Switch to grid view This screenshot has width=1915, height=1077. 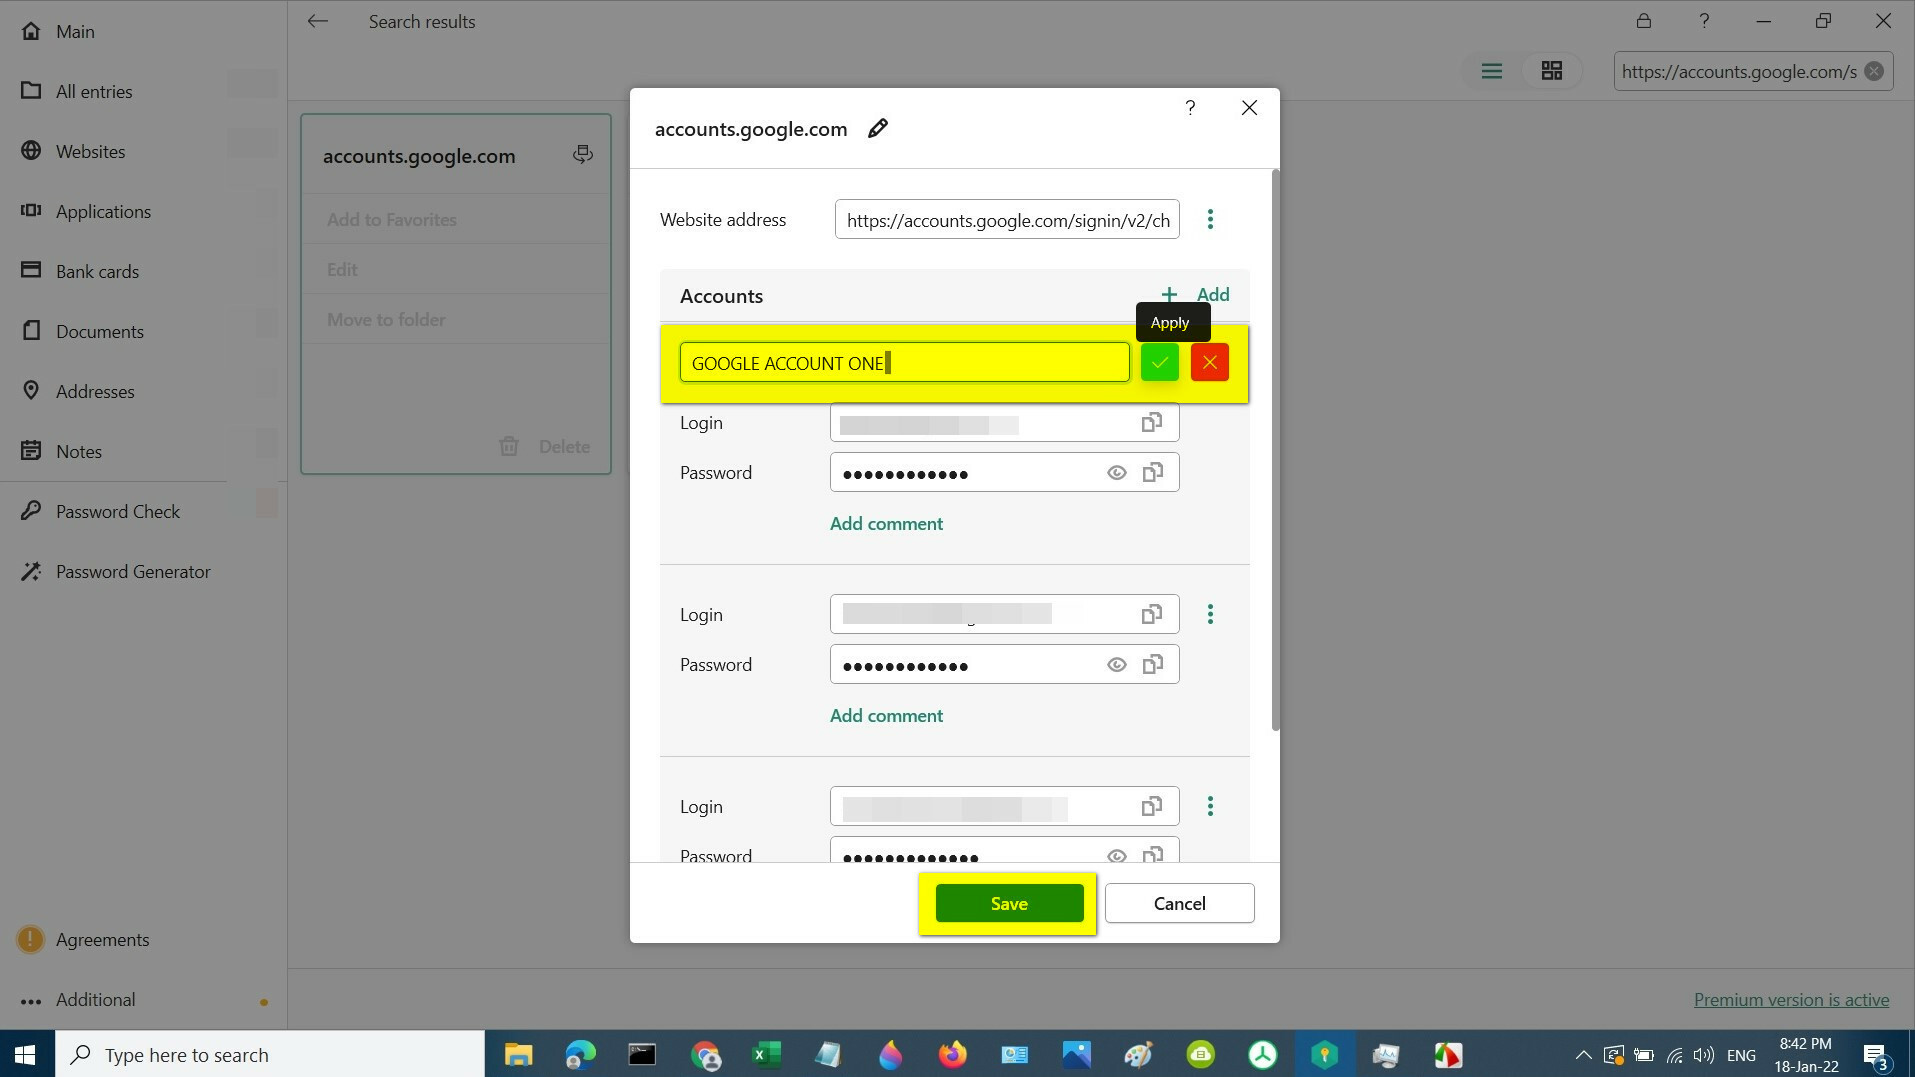(x=1551, y=71)
